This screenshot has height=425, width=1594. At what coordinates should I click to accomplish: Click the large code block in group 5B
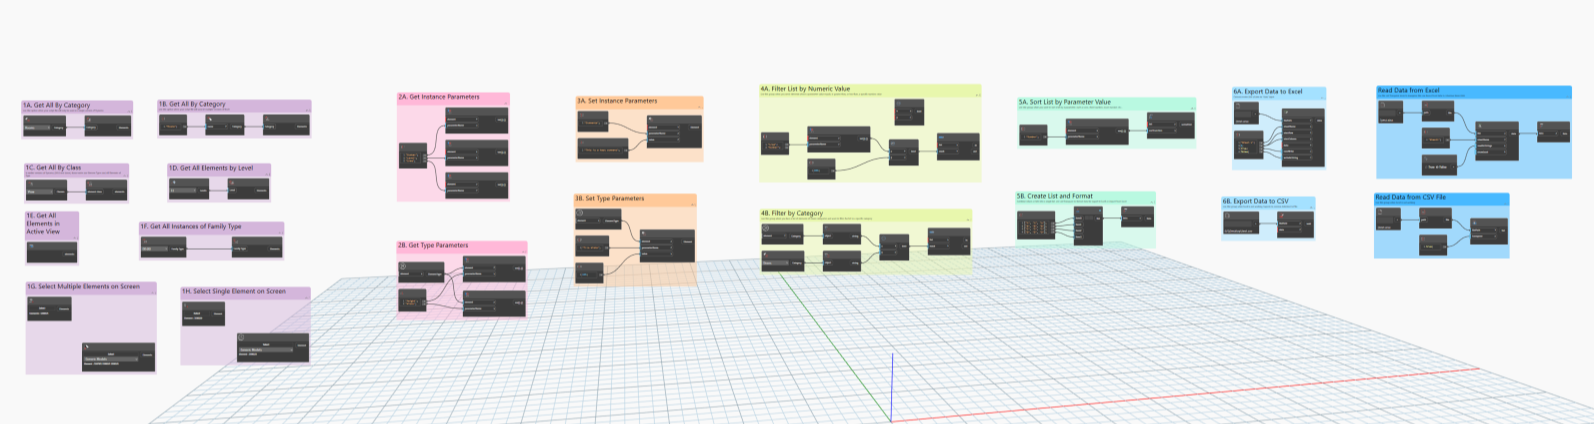1035,226
